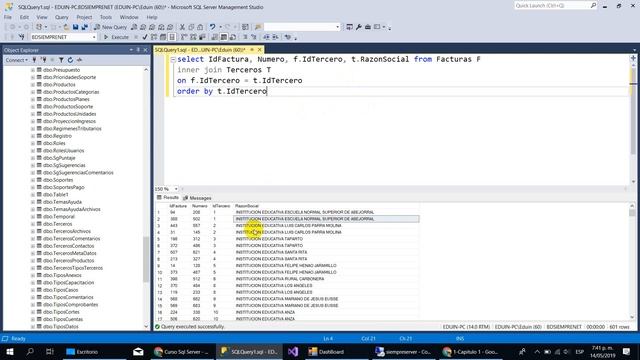
Task: Click the Activity Monitor icon in Object Explorer
Action: [x=79, y=60]
